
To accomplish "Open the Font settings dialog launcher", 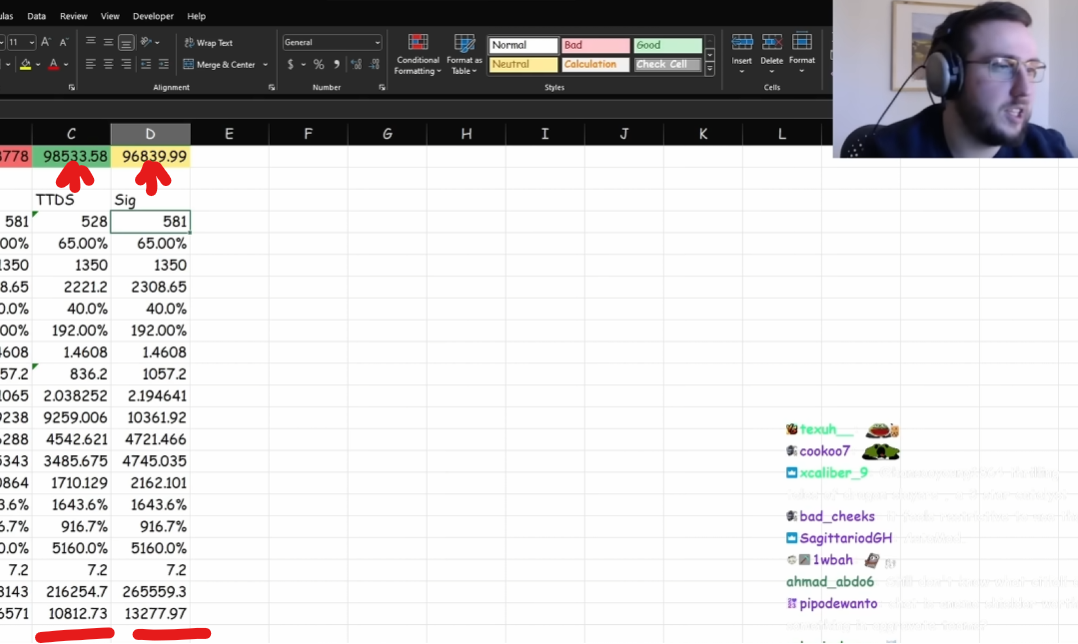I will tap(72, 88).
